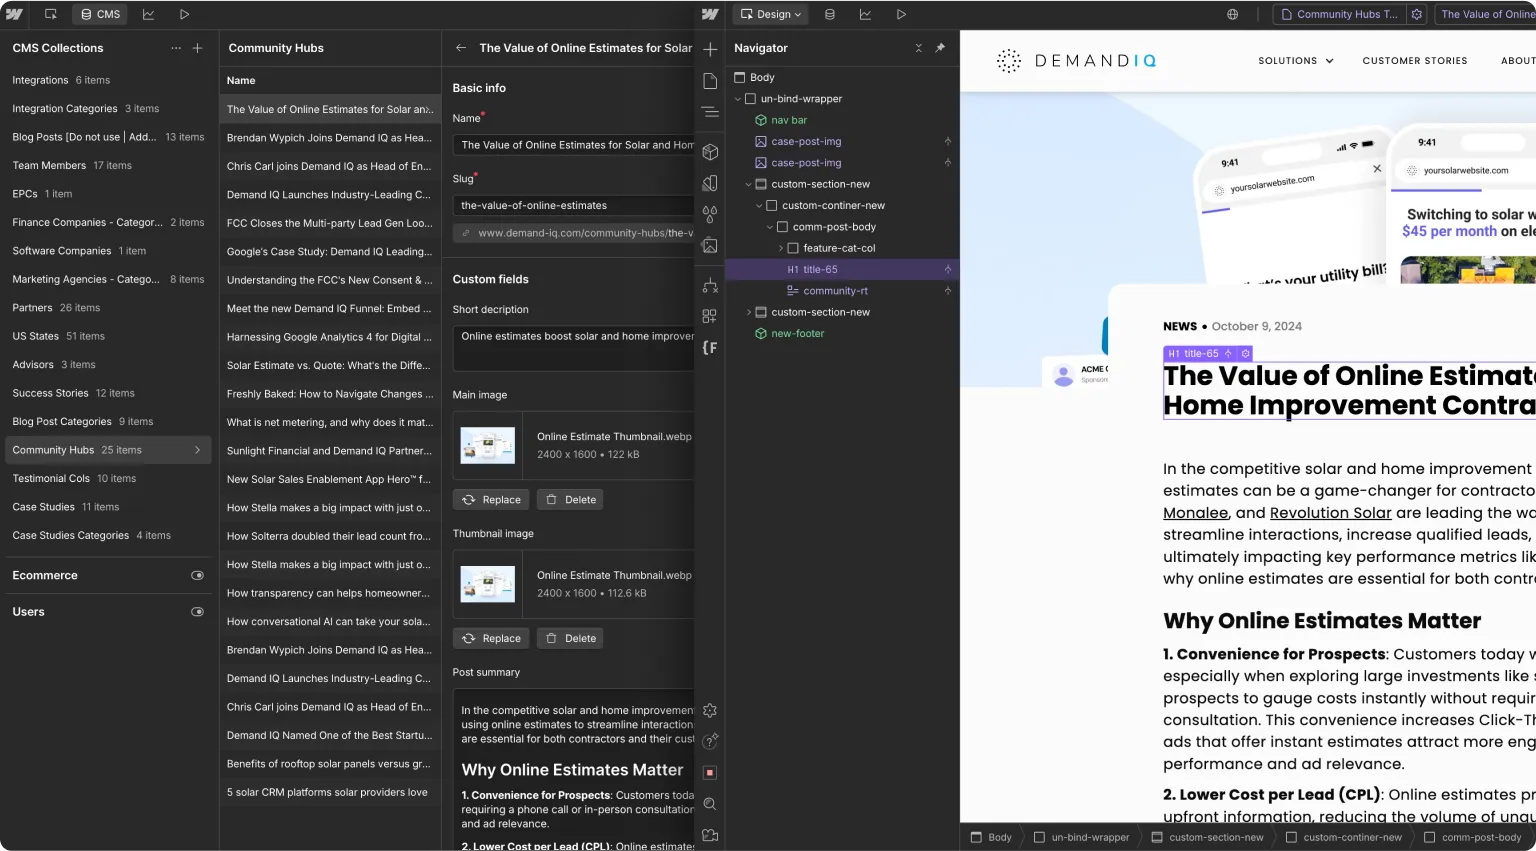Click the red audit panel icon
Image resolution: width=1536 pixels, height=851 pixels.
pos(710,773)
